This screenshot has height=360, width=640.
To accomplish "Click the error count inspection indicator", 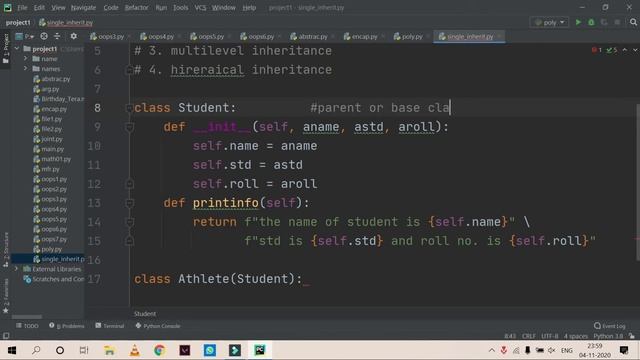I will pyautogui.click(x=596, y=50).
